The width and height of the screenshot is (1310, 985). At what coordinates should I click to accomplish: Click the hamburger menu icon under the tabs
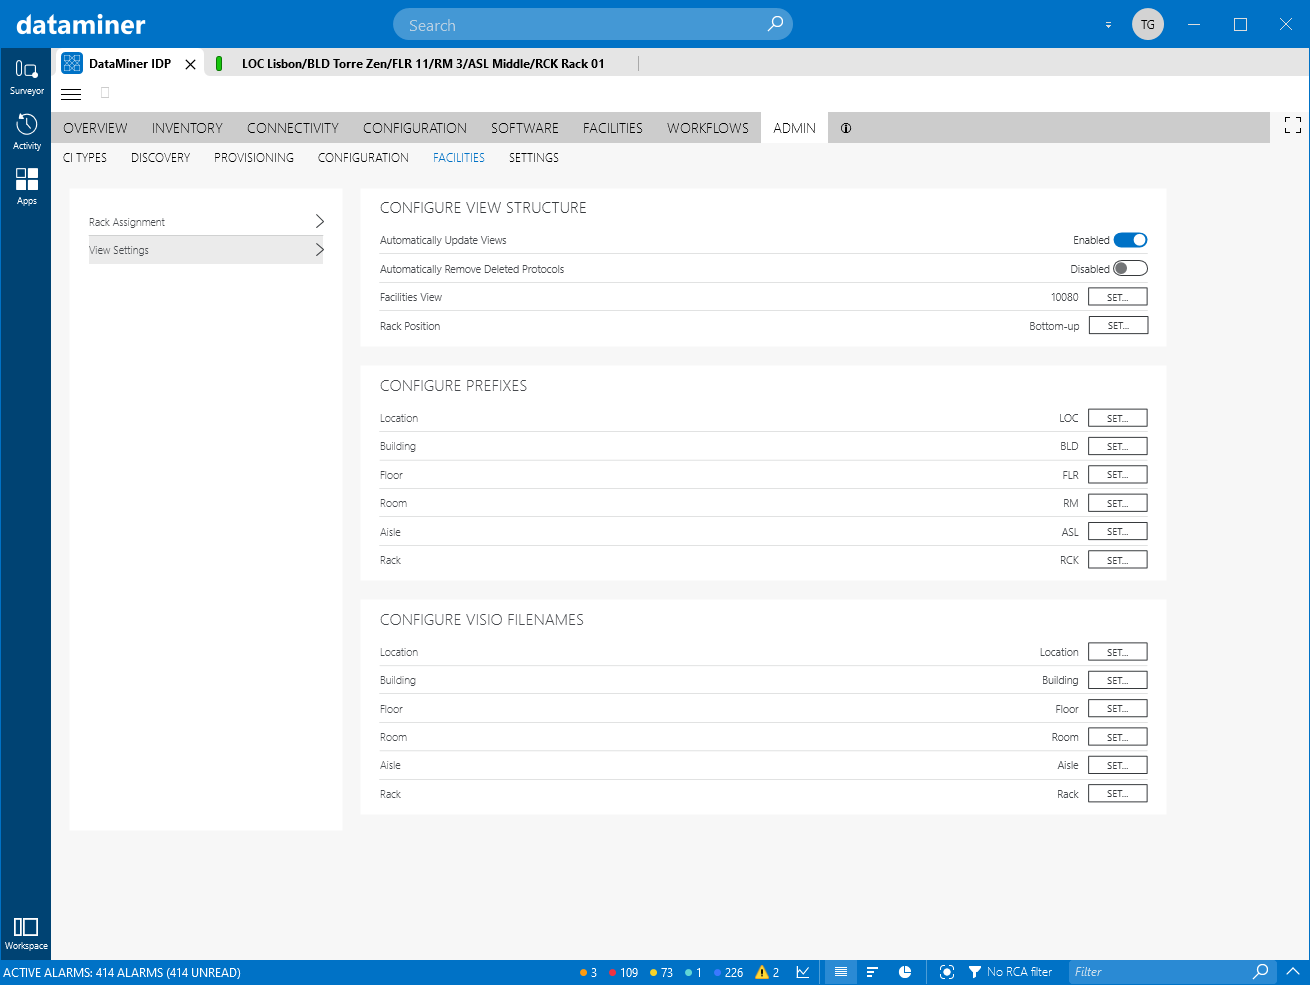tap(71, 94)
